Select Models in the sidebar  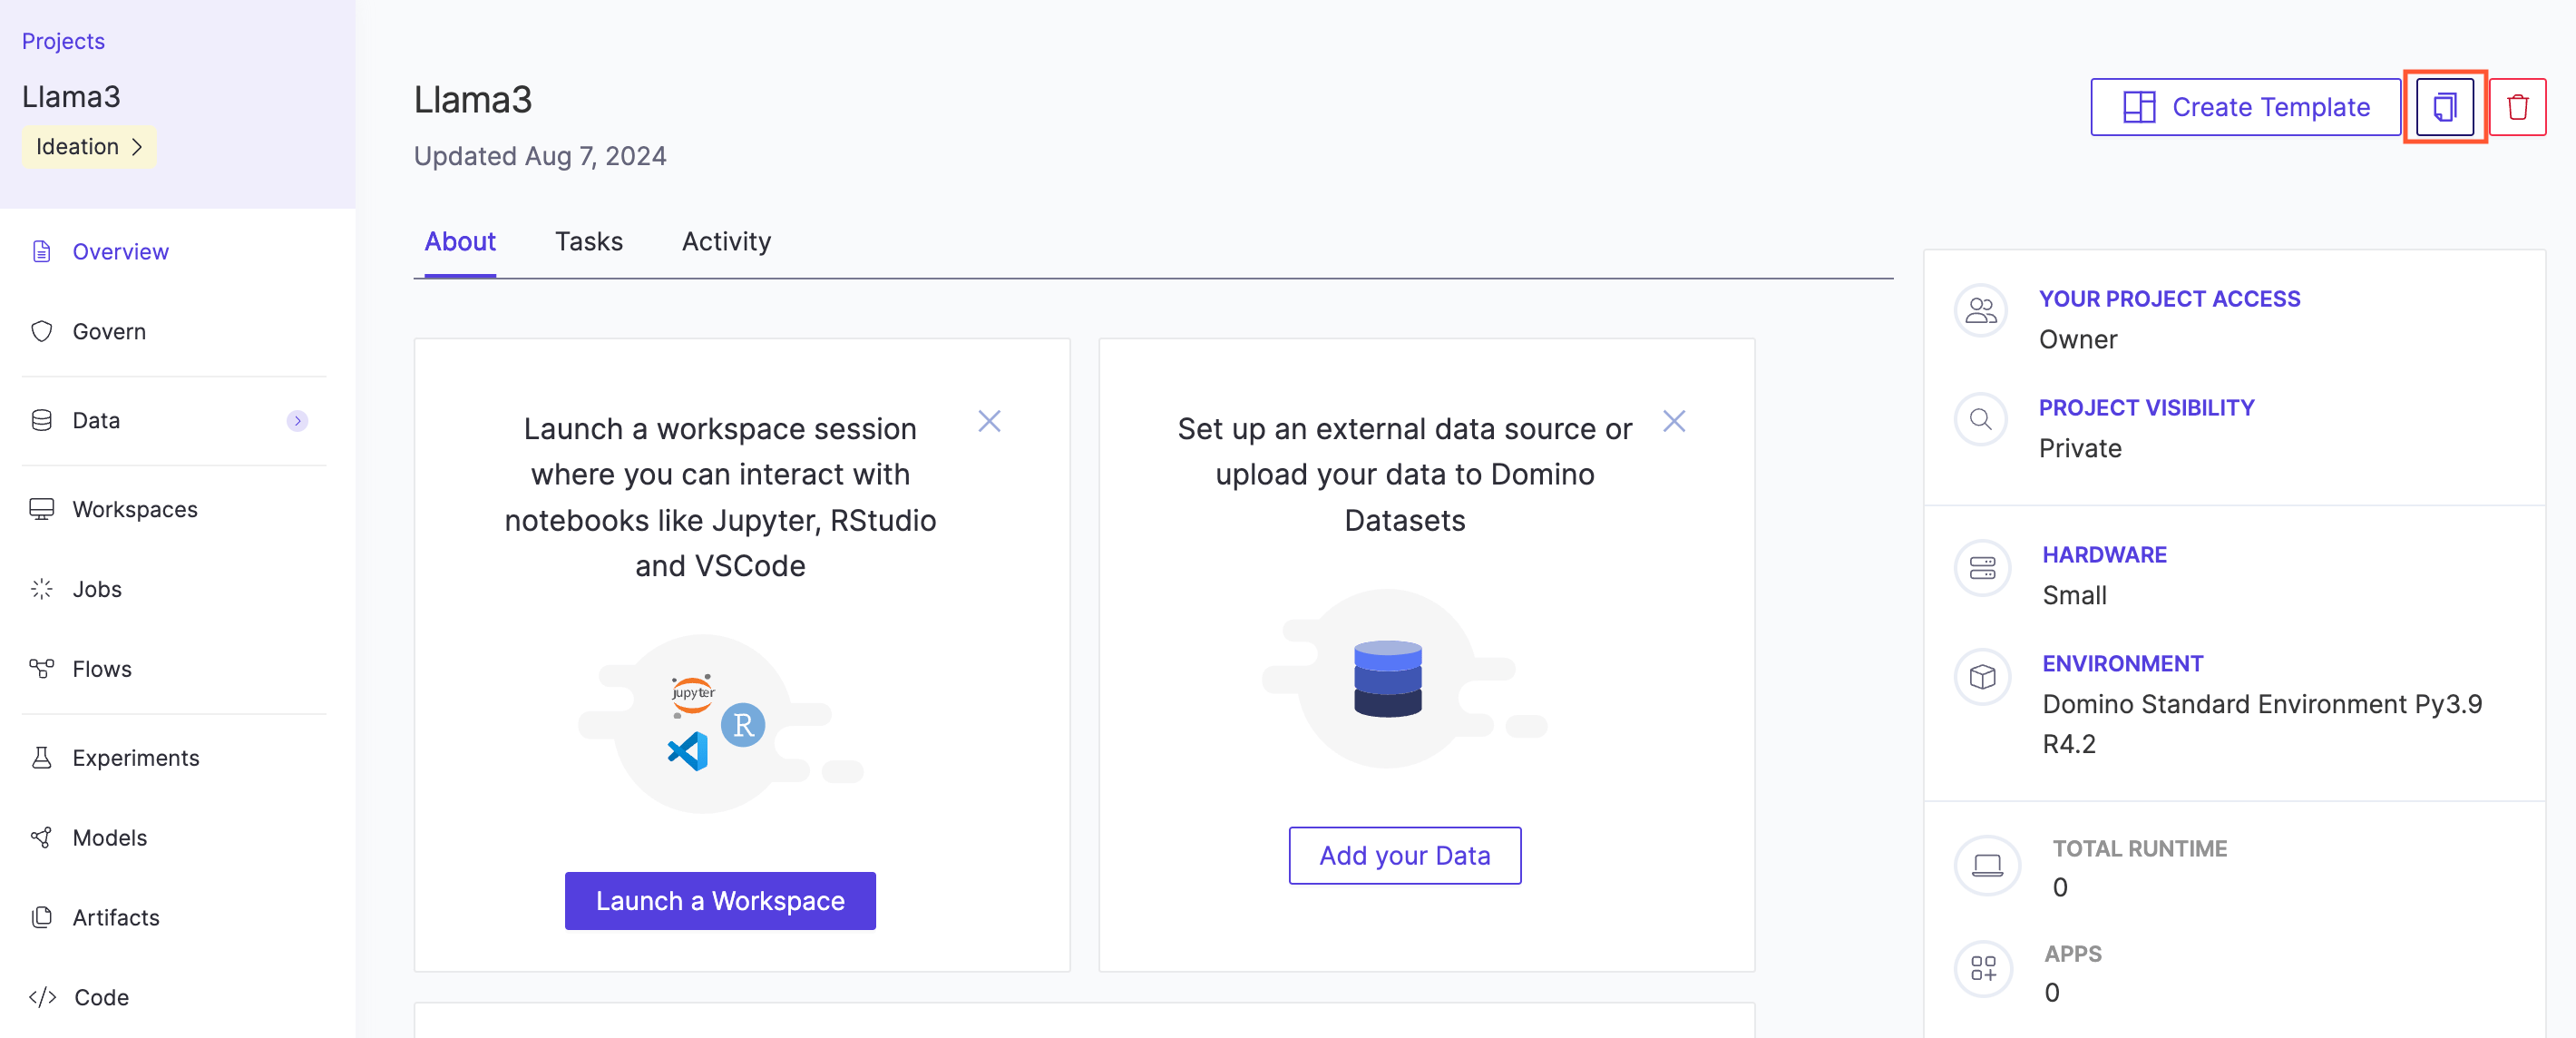[x=109, y=838]
